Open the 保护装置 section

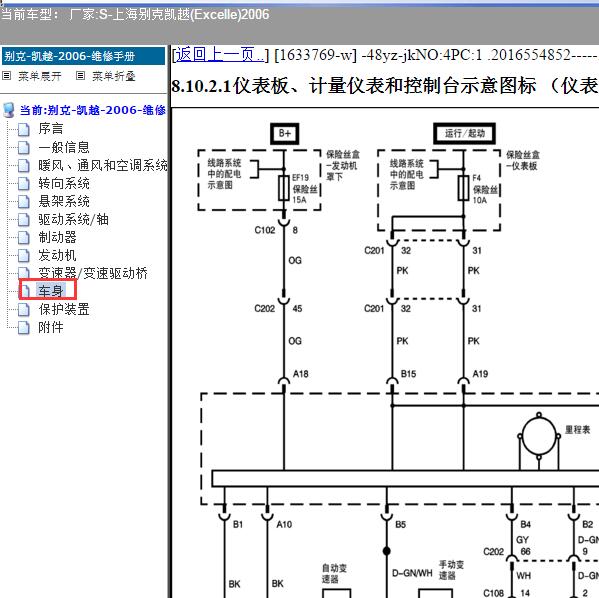[64, 309]
